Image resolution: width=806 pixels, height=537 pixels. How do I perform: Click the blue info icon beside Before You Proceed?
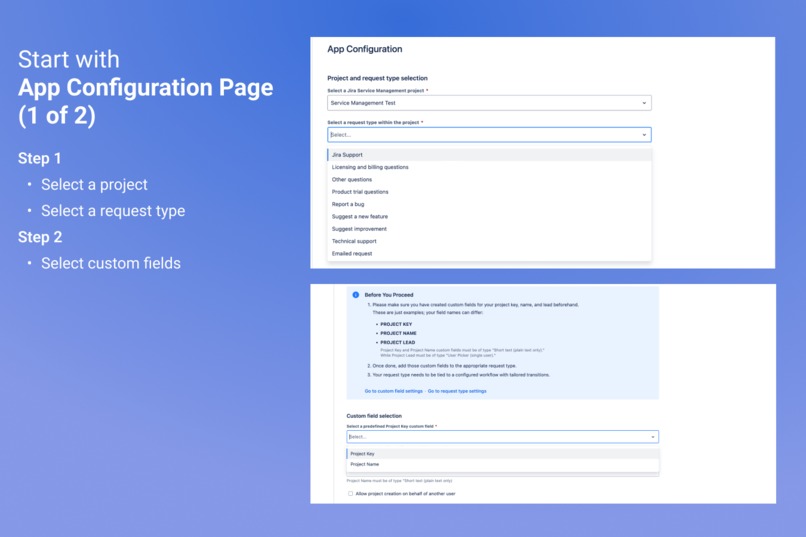coord(355,294)
